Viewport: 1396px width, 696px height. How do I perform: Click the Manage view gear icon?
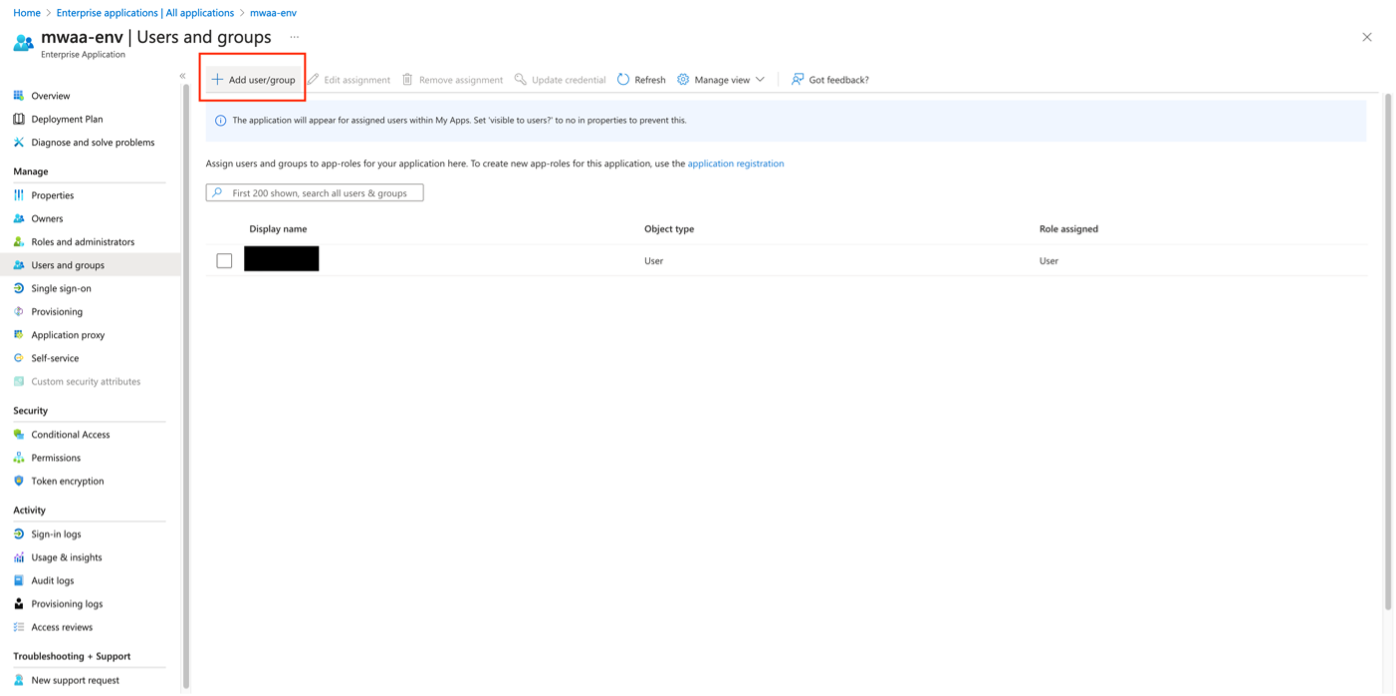683,79
